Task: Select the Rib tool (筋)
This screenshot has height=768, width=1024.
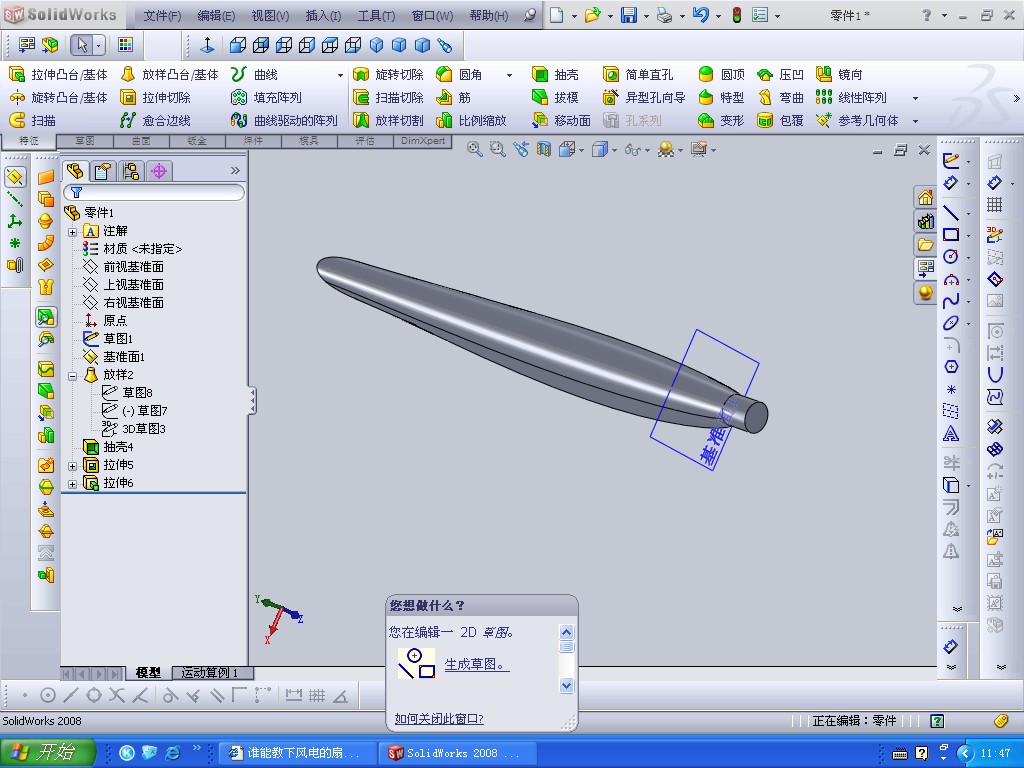Action: (454, 97)
